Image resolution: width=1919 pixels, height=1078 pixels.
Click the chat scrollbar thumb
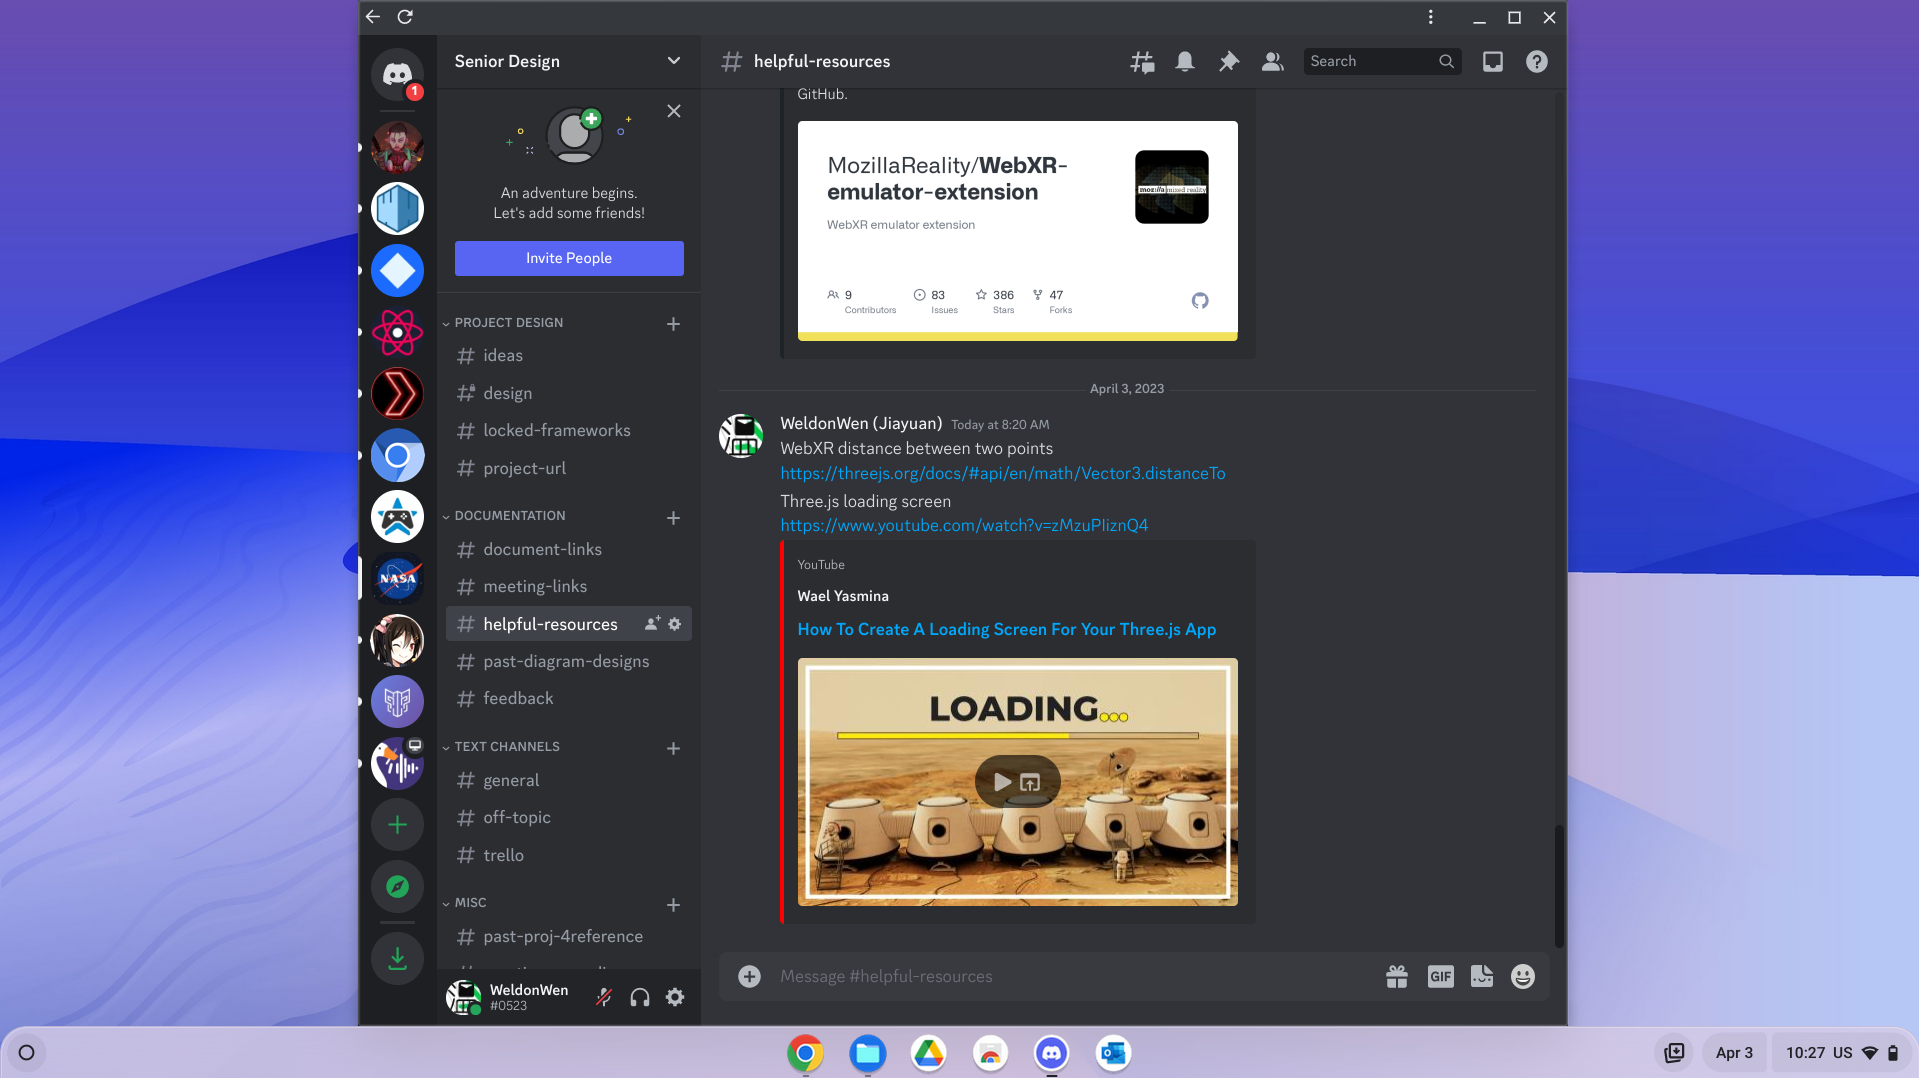coord(1558,885)
